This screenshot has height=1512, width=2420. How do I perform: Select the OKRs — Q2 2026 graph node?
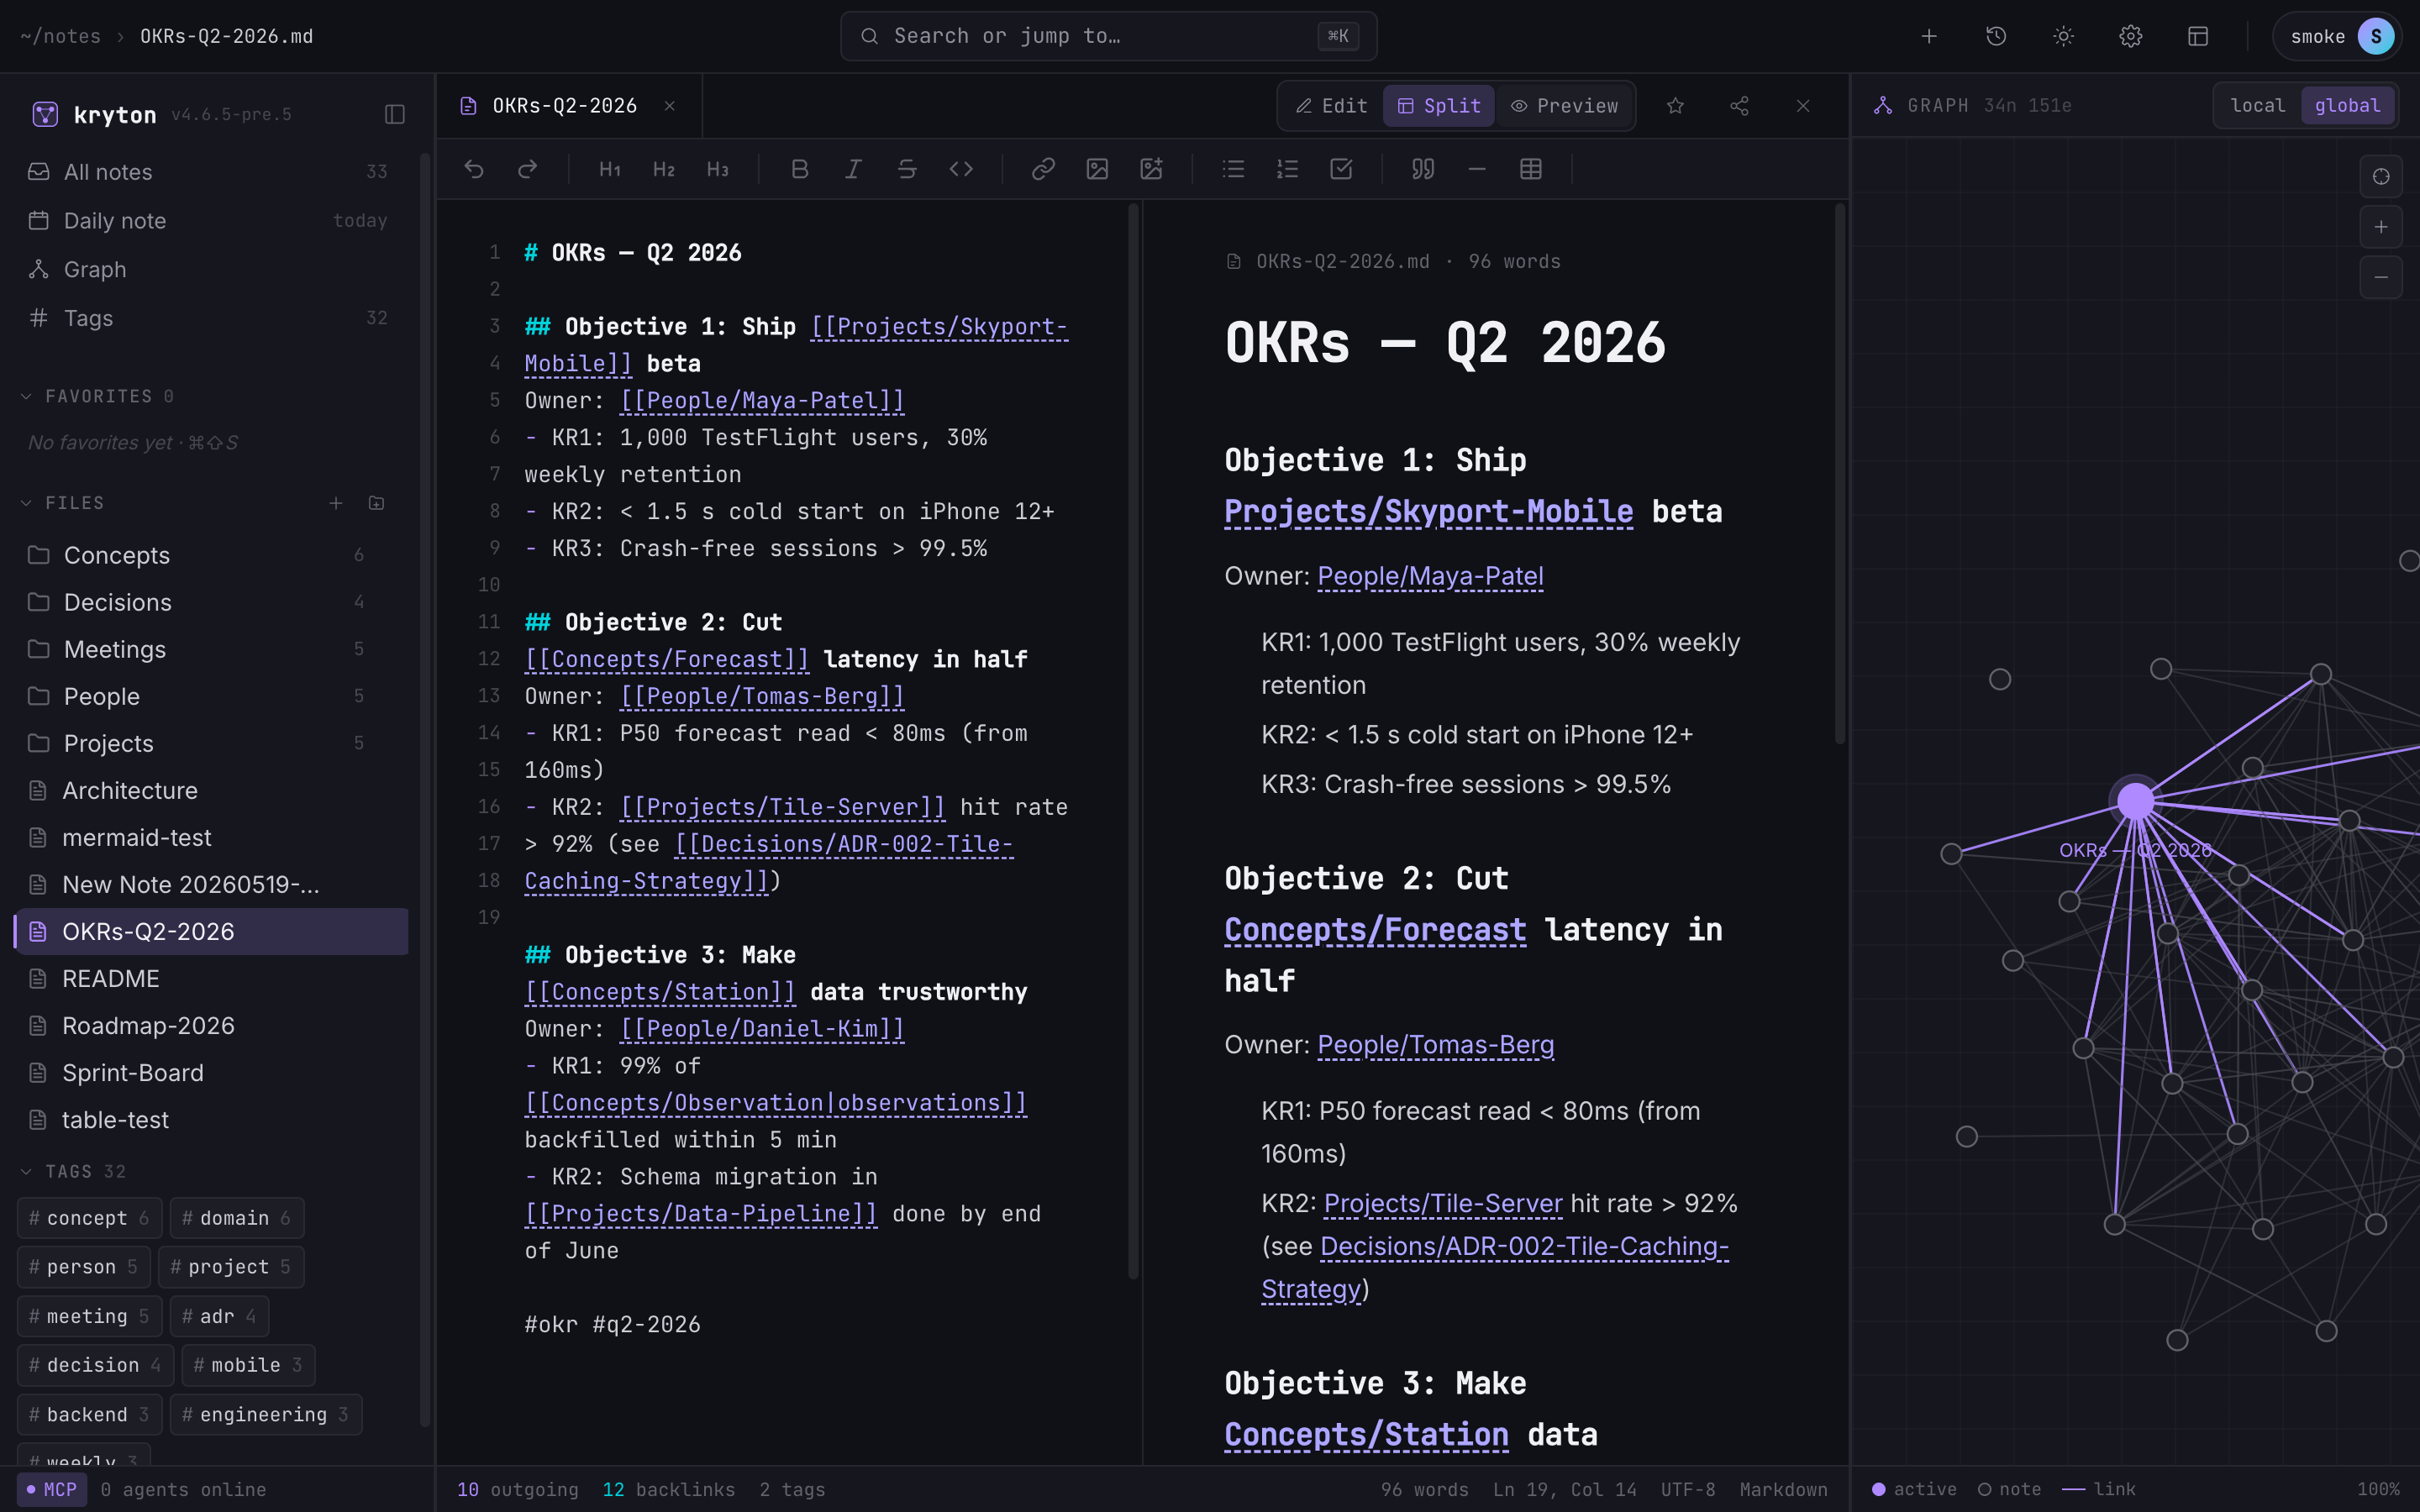coord(2135,801)
